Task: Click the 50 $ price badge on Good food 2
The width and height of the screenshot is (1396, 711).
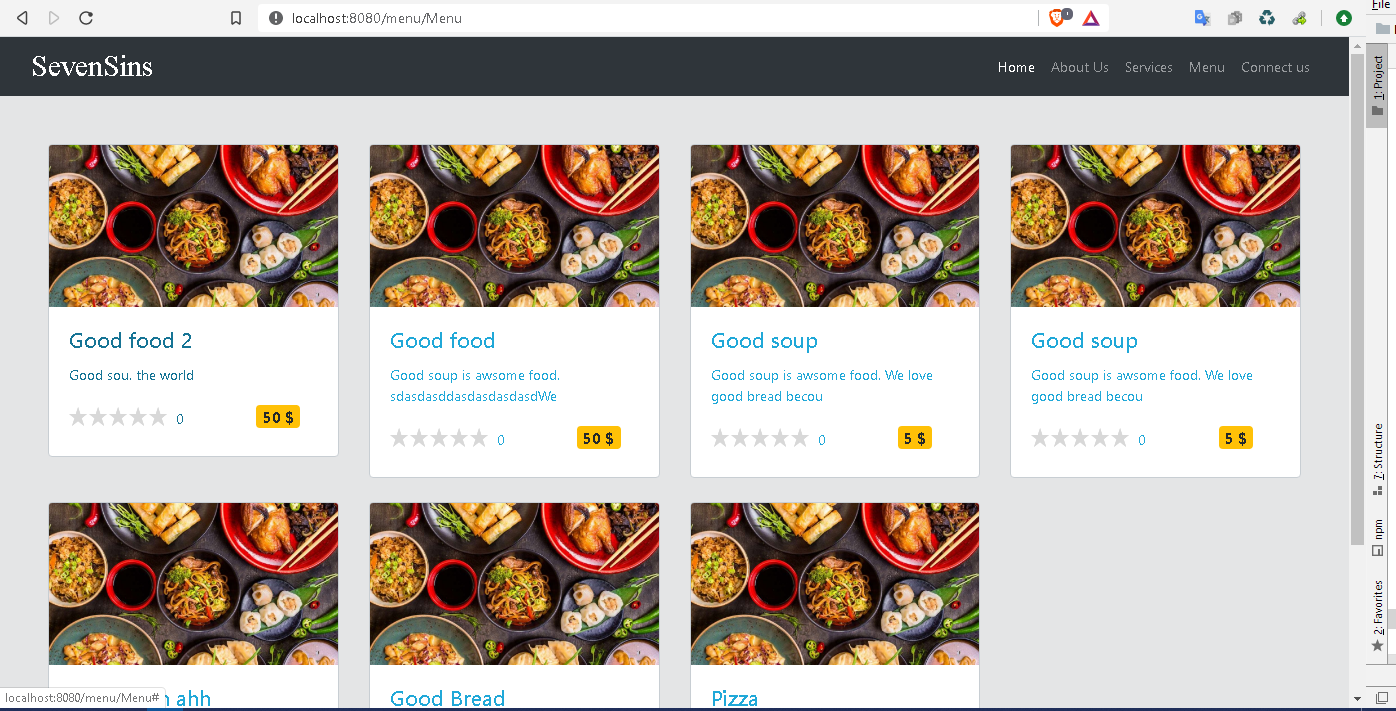Action: tap(278, 417)
